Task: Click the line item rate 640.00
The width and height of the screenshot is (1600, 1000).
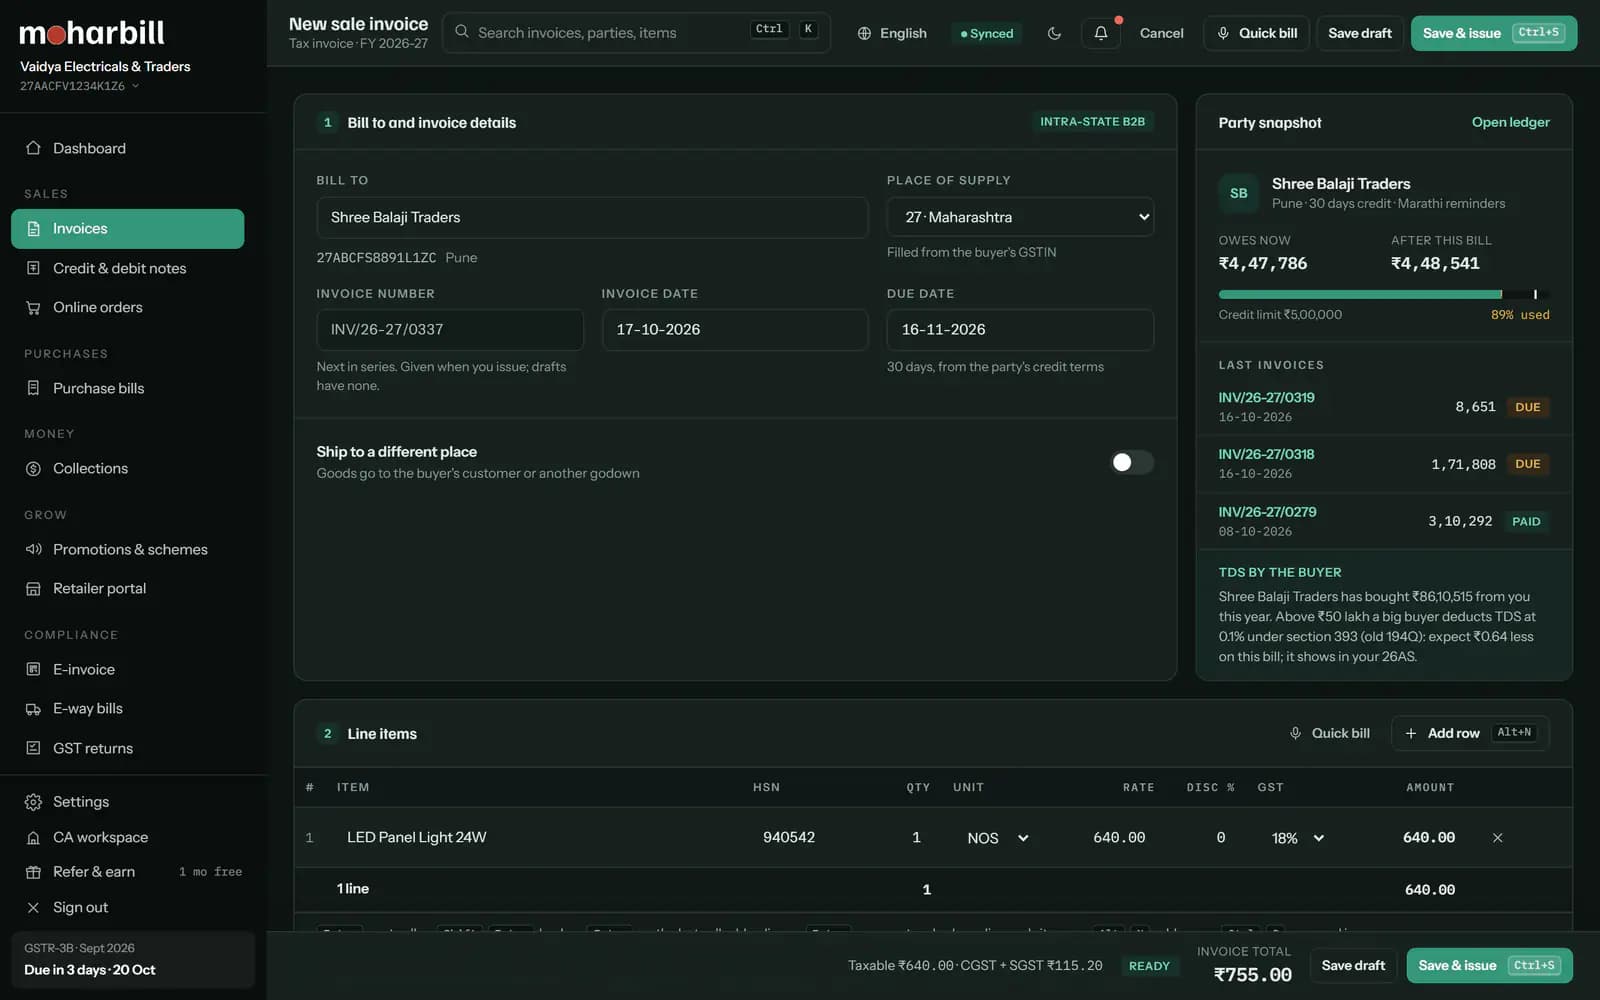Action: coord(1119,838)
